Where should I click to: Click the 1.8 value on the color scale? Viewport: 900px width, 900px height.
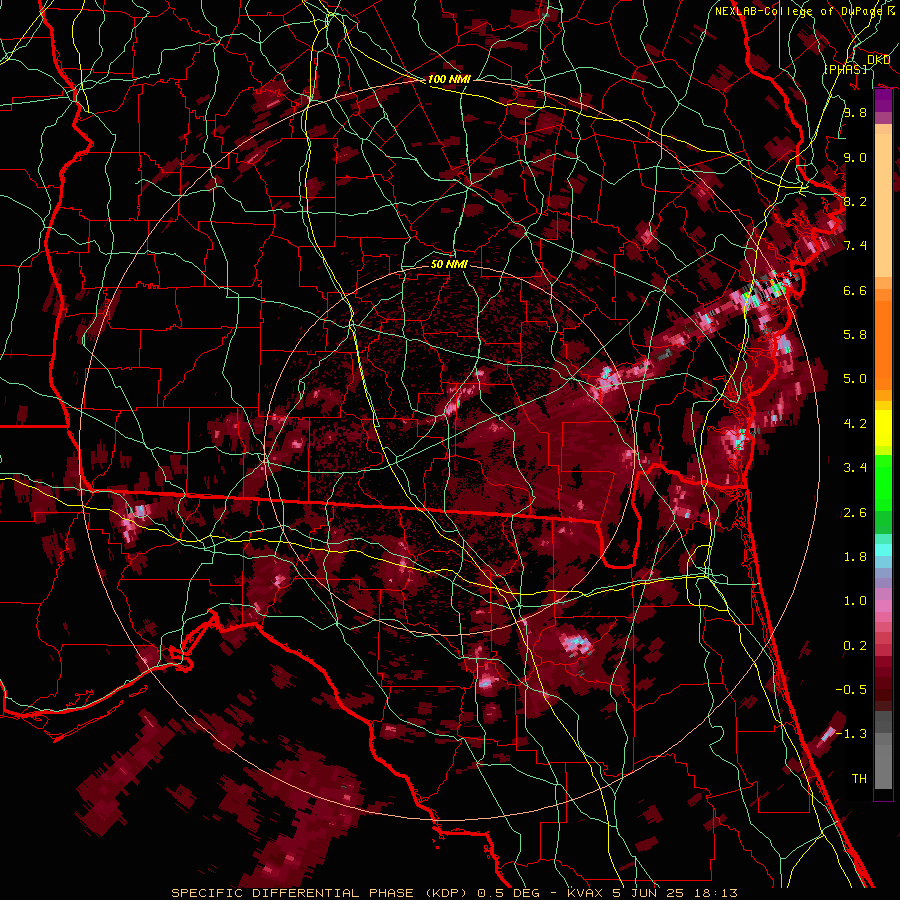[x=855, y=557]
